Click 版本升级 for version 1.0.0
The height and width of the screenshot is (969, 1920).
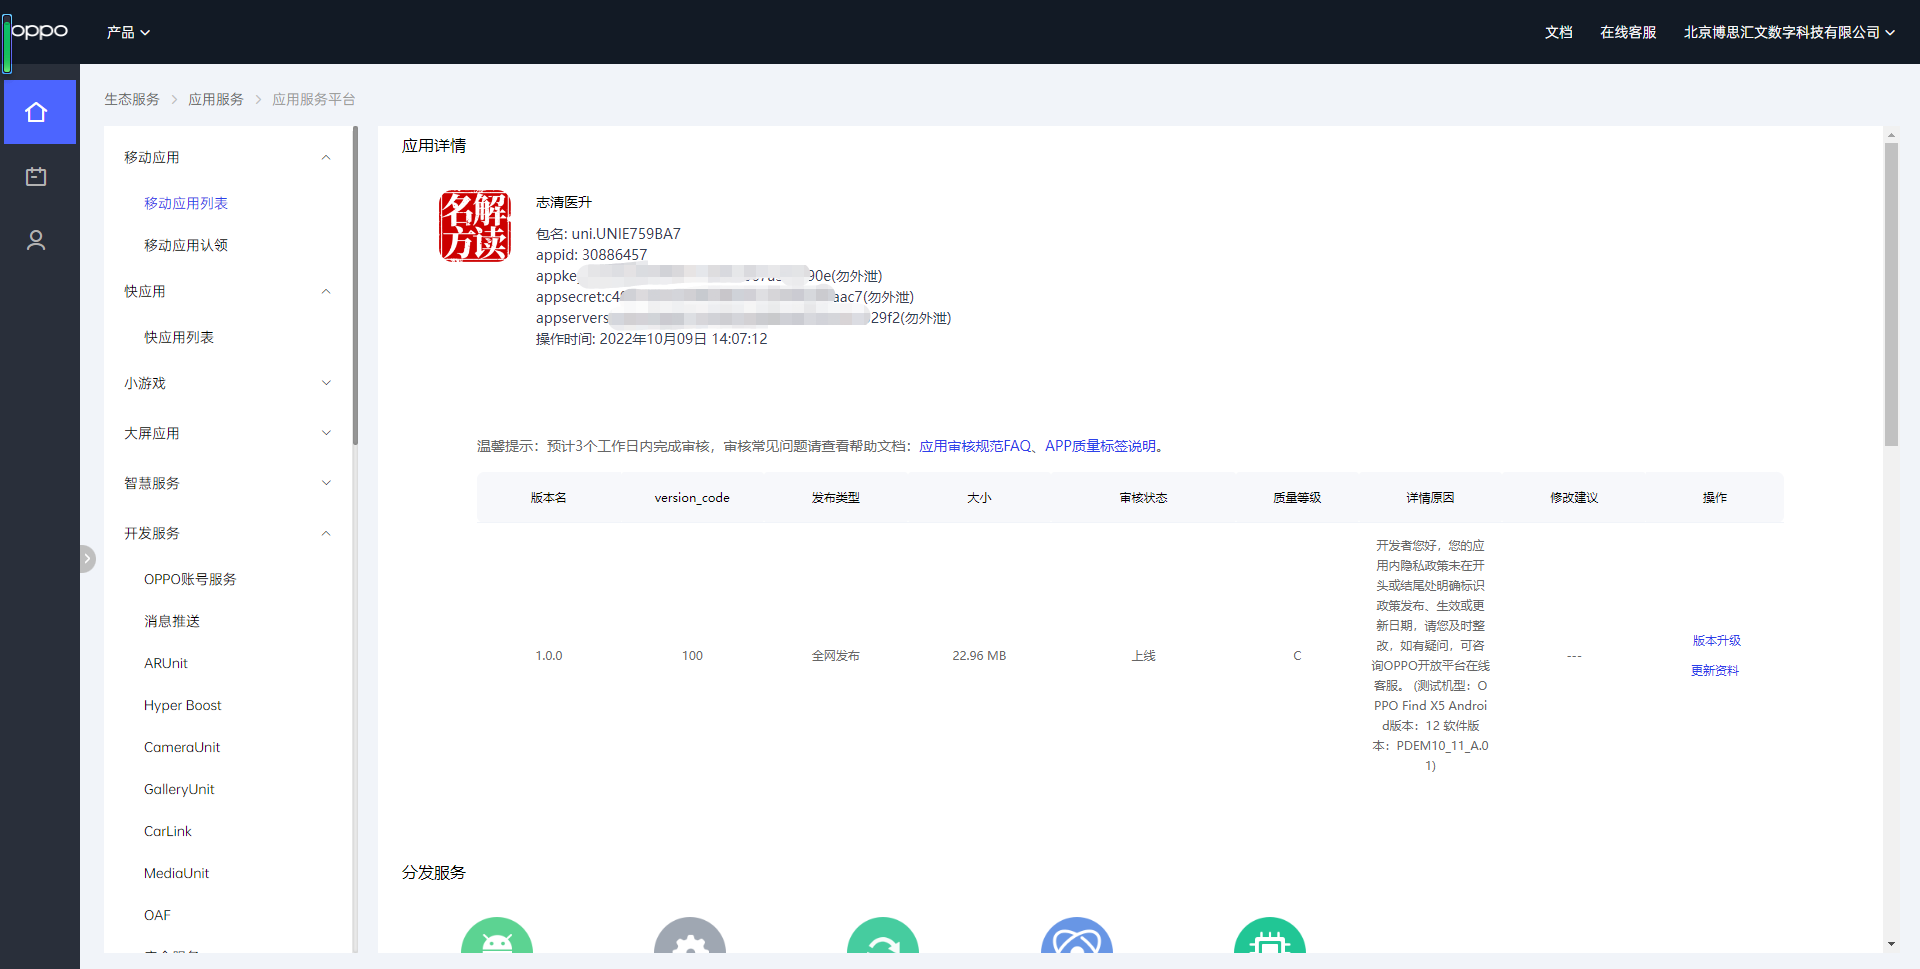click(1716, 640)
